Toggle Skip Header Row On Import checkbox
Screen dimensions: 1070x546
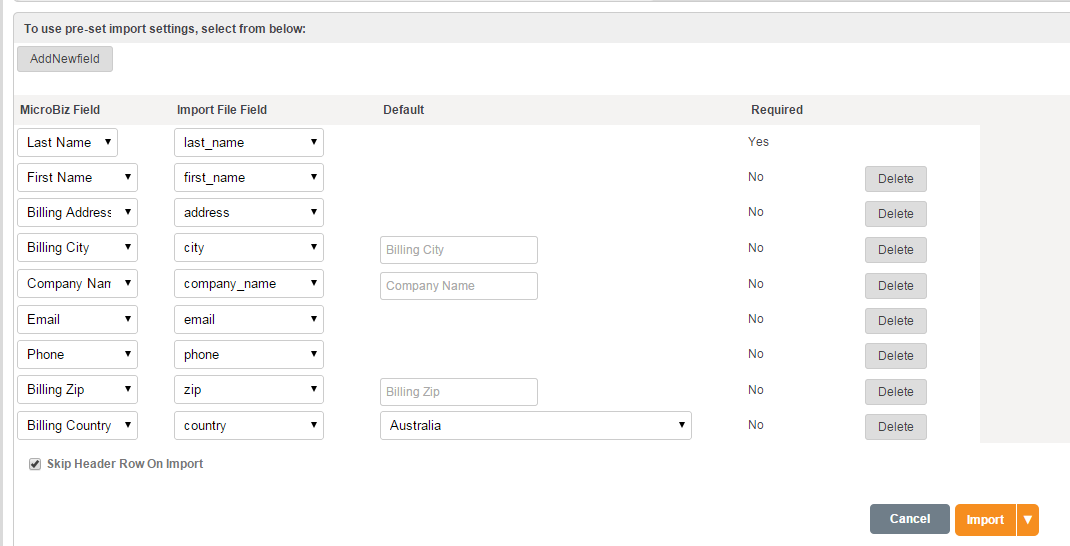pyautogui.click(x=35, y=464)
